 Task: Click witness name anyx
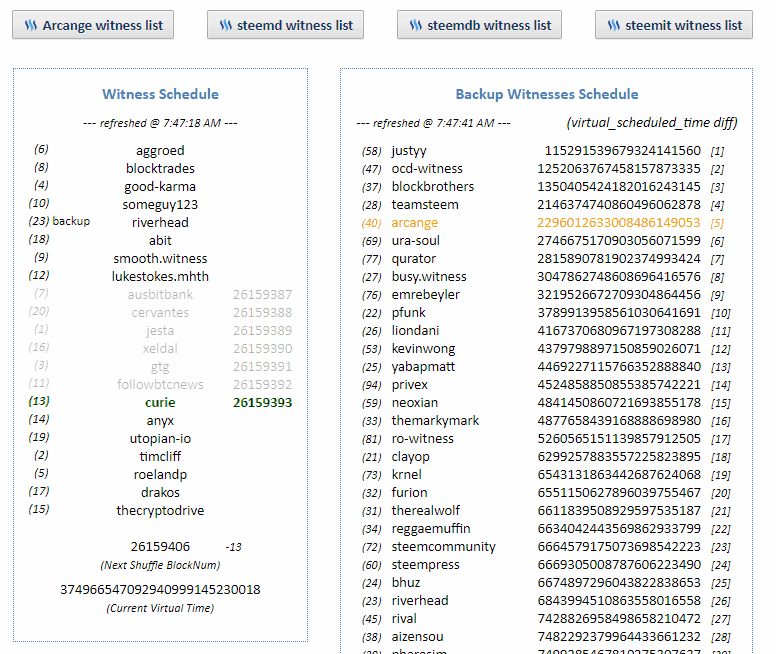coord(160,421)
